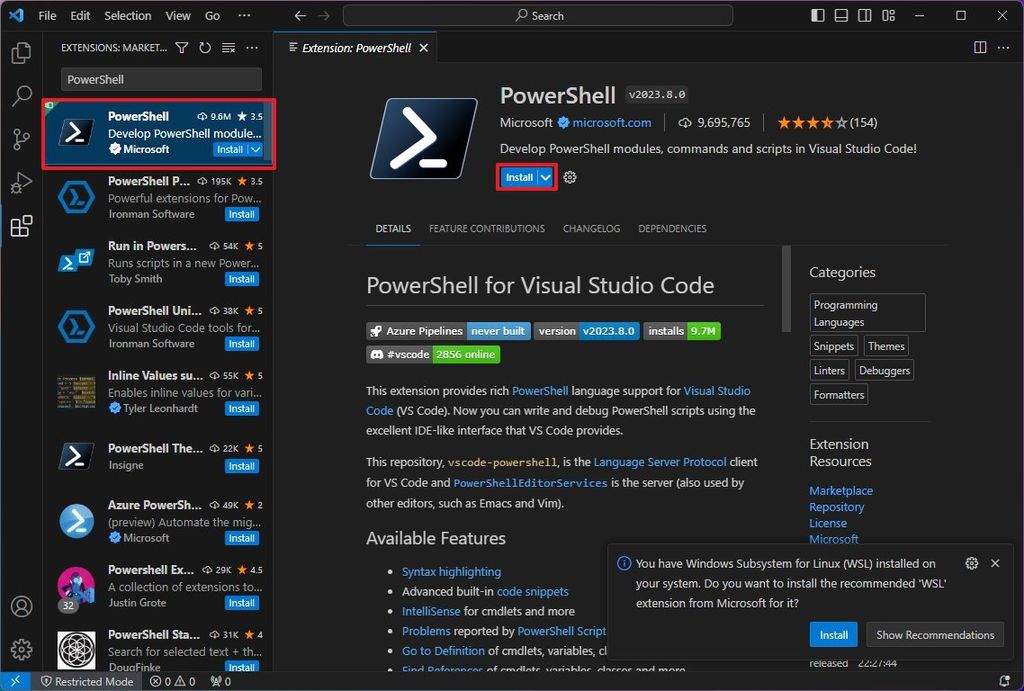Open the Repository link under Extension Resources

836,507
